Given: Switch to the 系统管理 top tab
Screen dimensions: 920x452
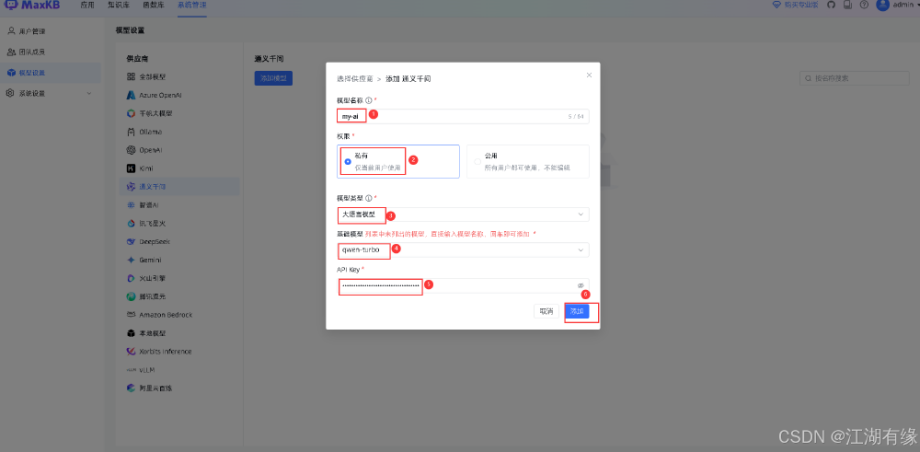Looking at the screenshot, I should (x=192, y=5).
